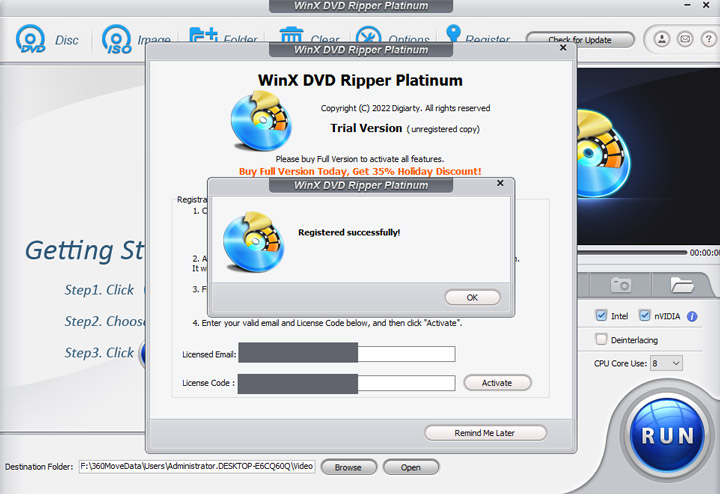This screenshot has height=494, width=720.
Task: Click the blue RUN button
Action: point(667,435)
